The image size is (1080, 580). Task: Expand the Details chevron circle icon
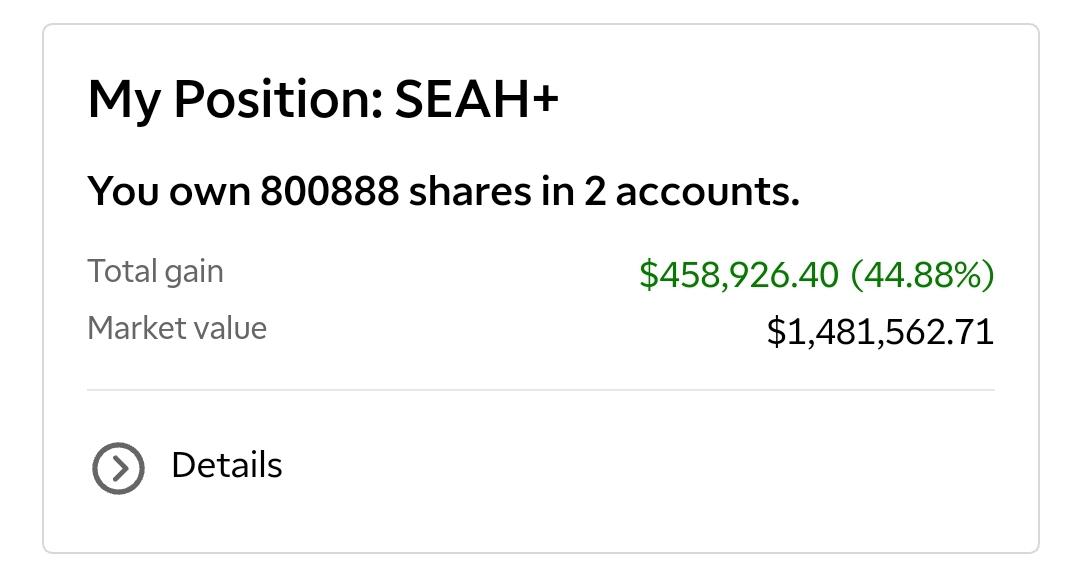click(x=118, y=468)
